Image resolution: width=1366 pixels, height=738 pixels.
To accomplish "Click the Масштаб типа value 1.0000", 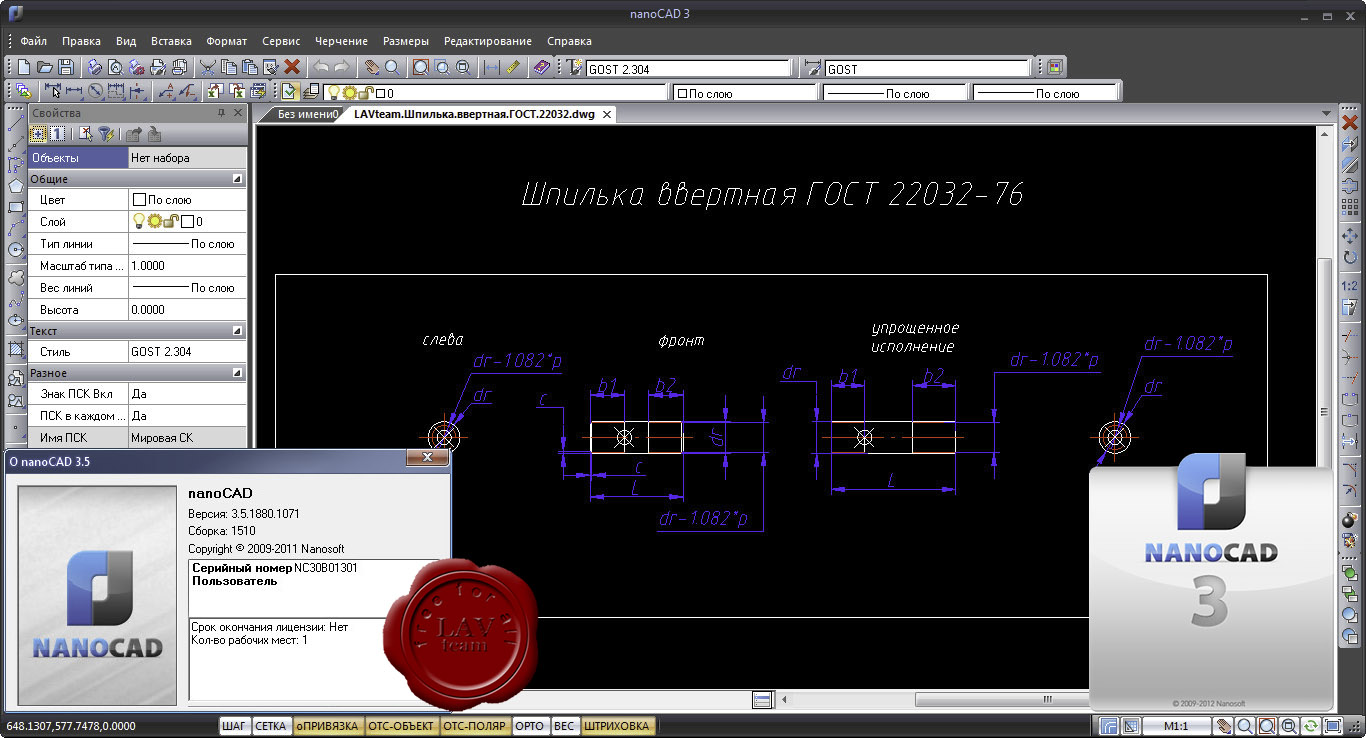I will [x=187, y=266].
